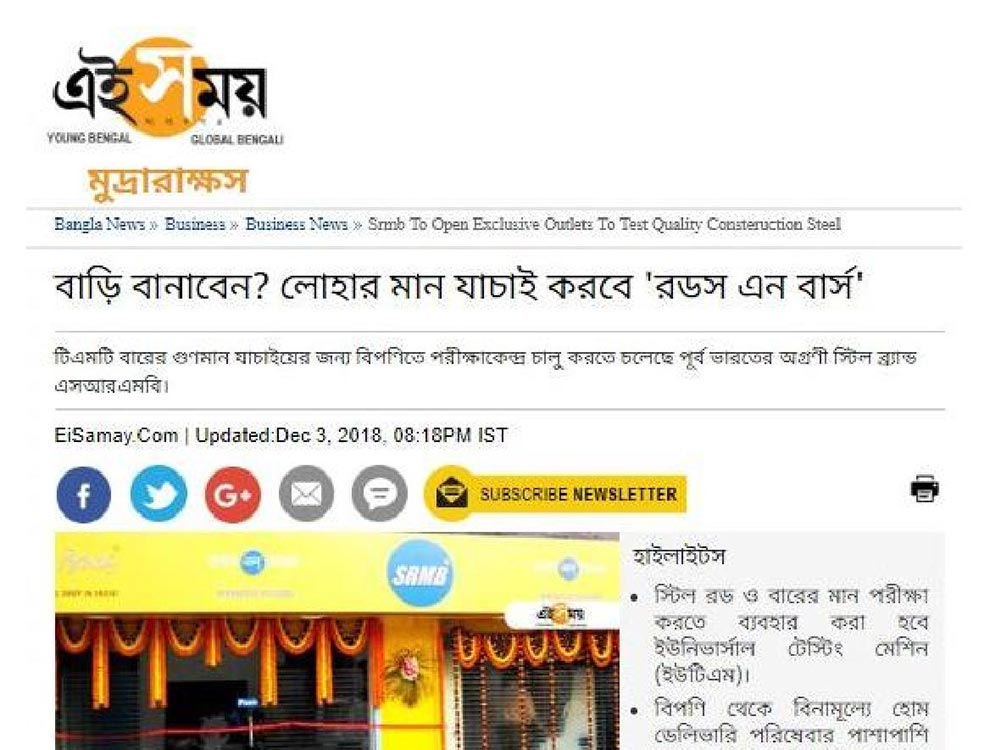Share article via Twitter bird icon
Screen dimensions: 1000x750
point(158,494)
